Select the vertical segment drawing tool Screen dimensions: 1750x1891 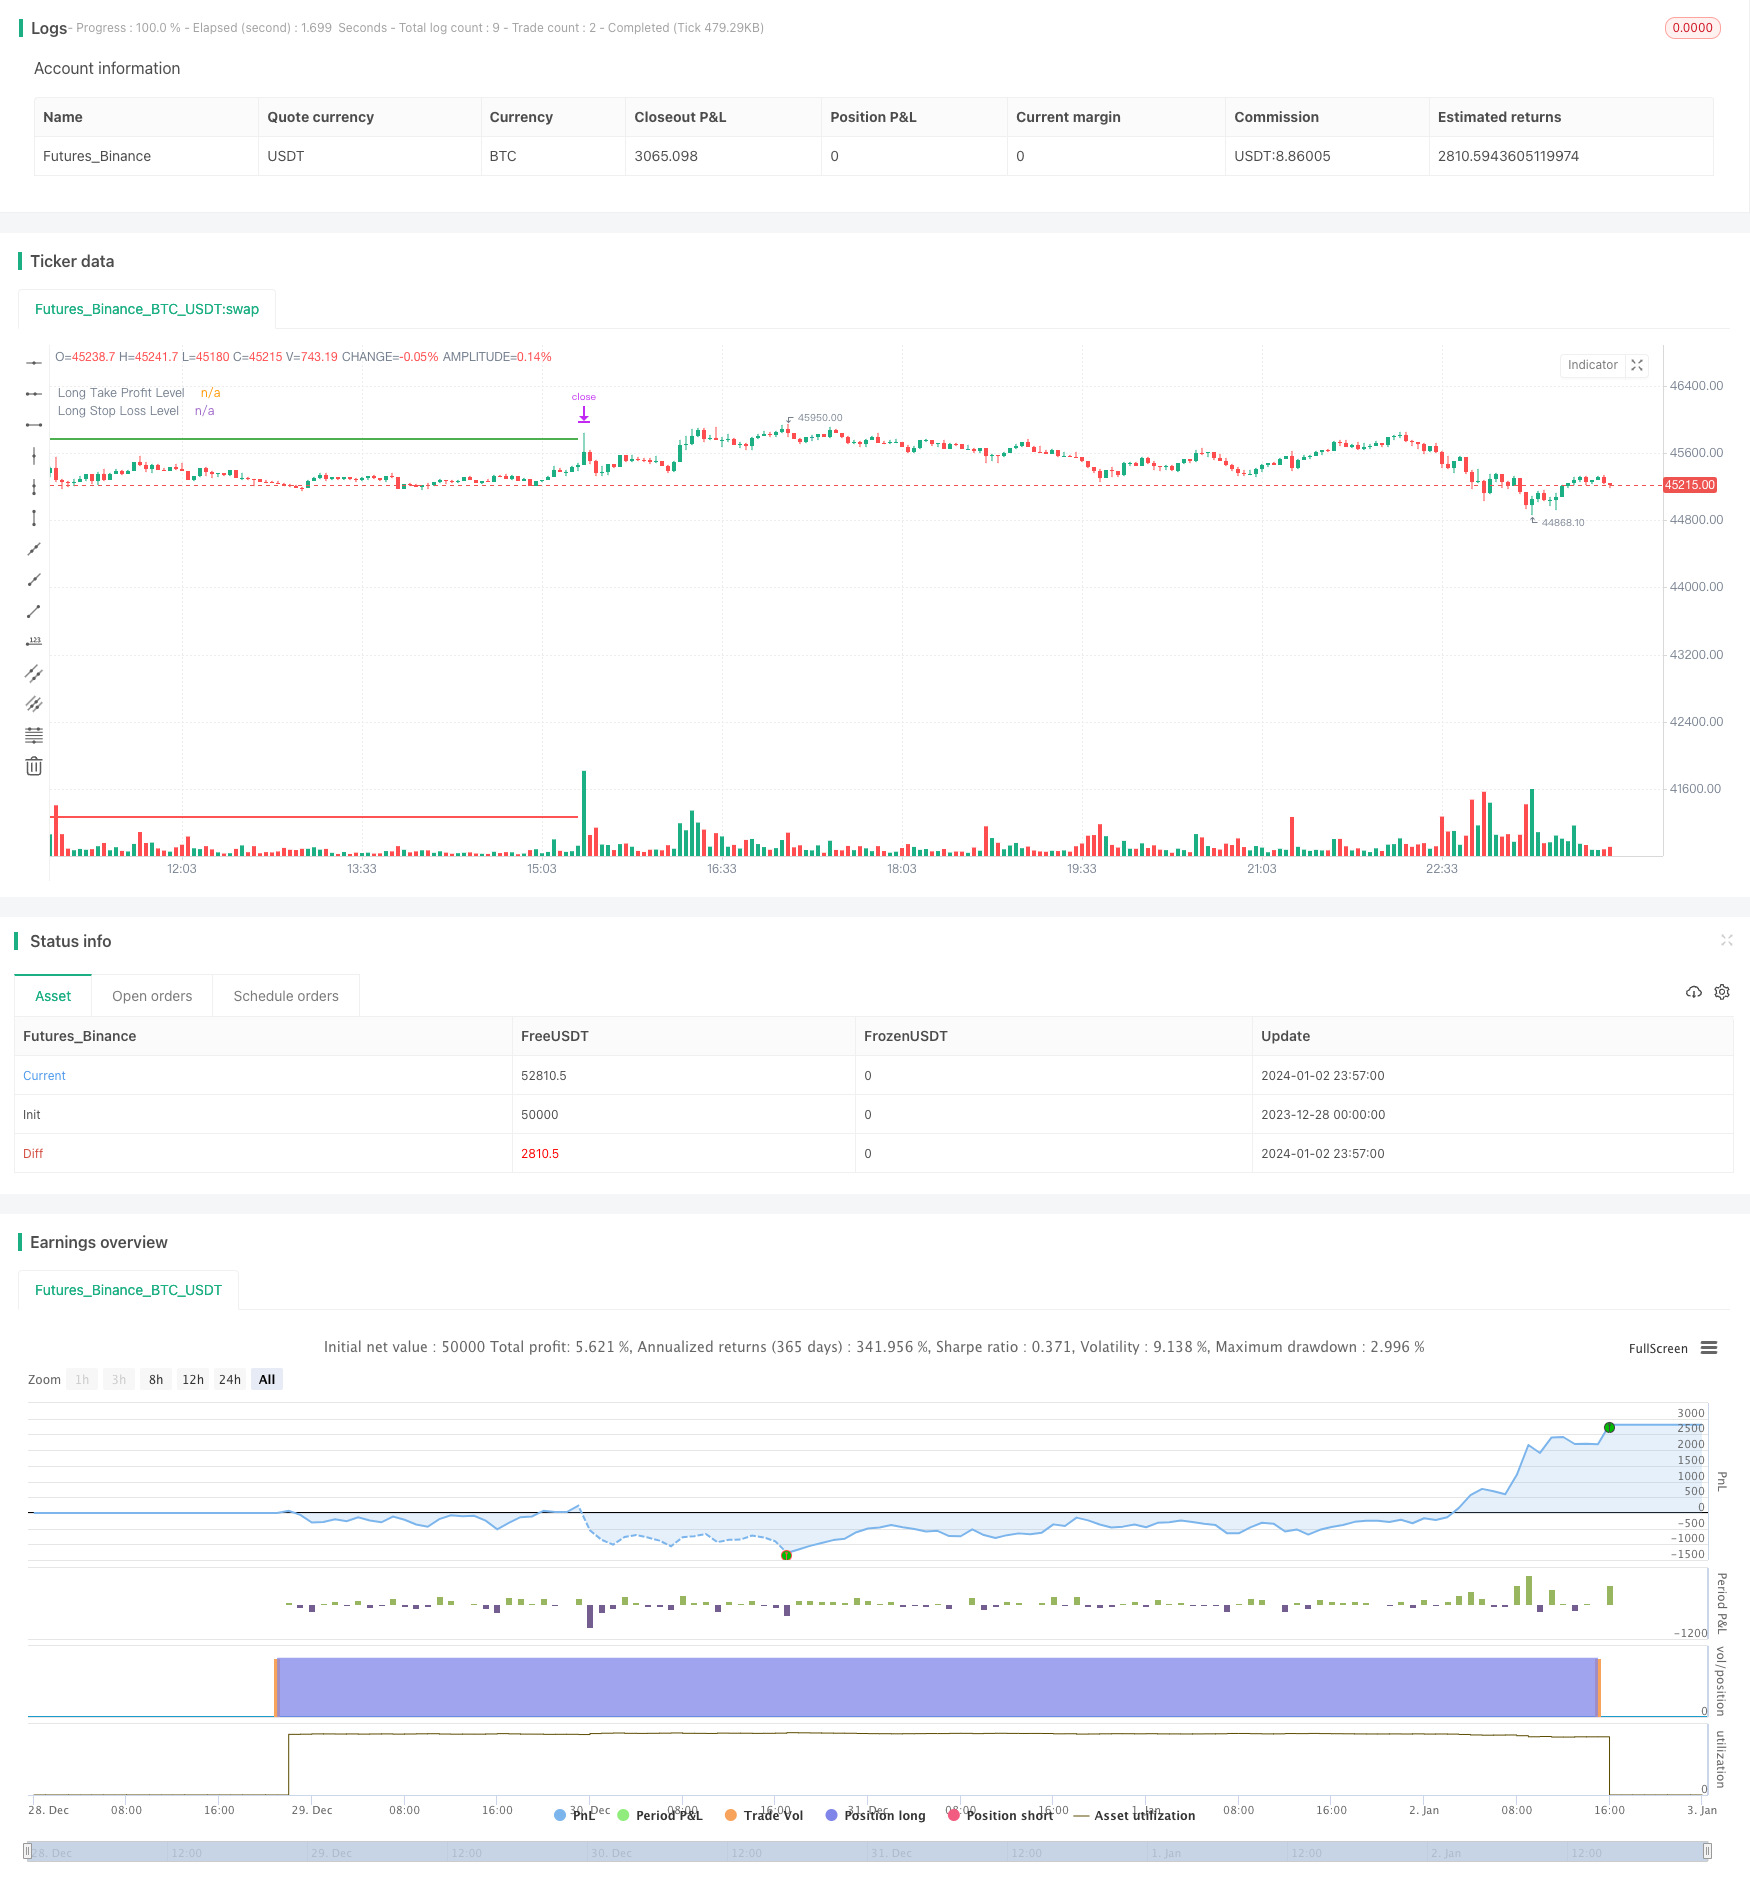tap(34, 518)
